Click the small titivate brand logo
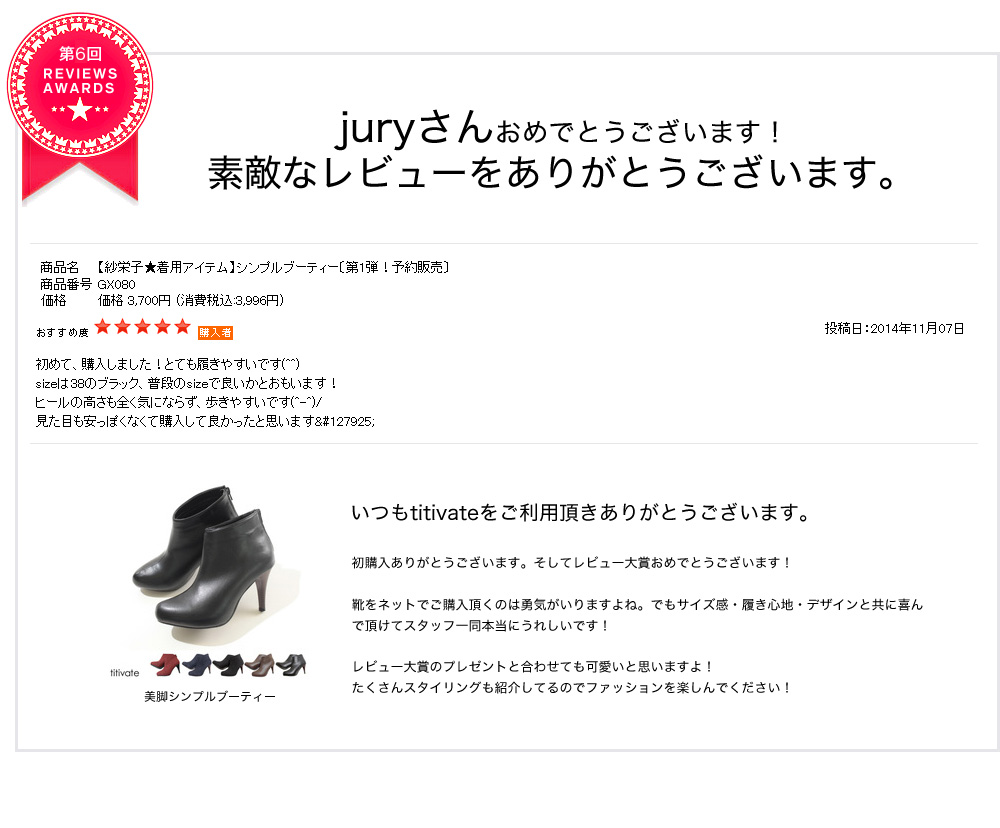Viewport: 1000px width, 828px height. 124,672
